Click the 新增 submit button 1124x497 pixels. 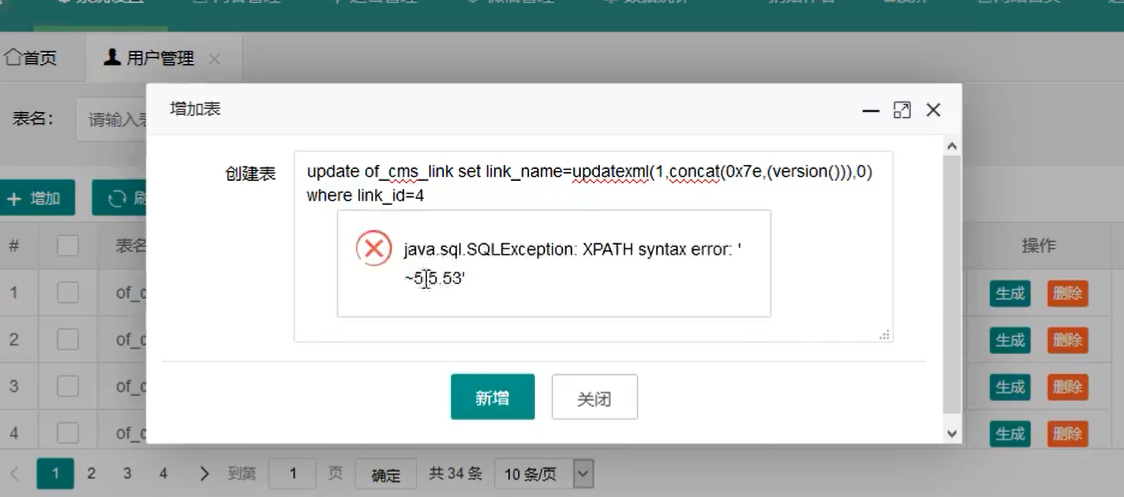pyautogui.click(x=492, y=397)
